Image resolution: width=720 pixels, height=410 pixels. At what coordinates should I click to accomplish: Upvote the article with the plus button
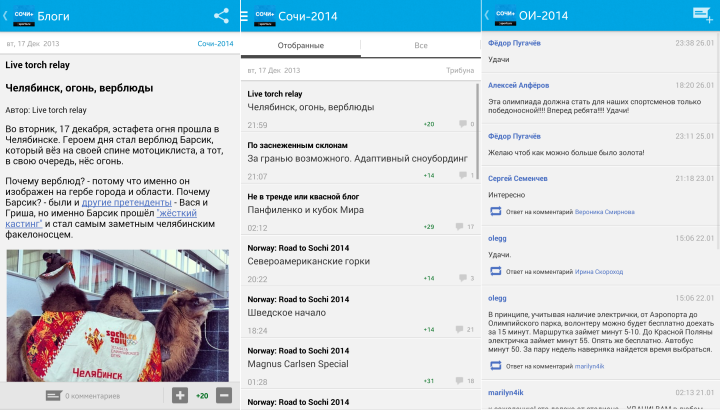pos(180,395)
